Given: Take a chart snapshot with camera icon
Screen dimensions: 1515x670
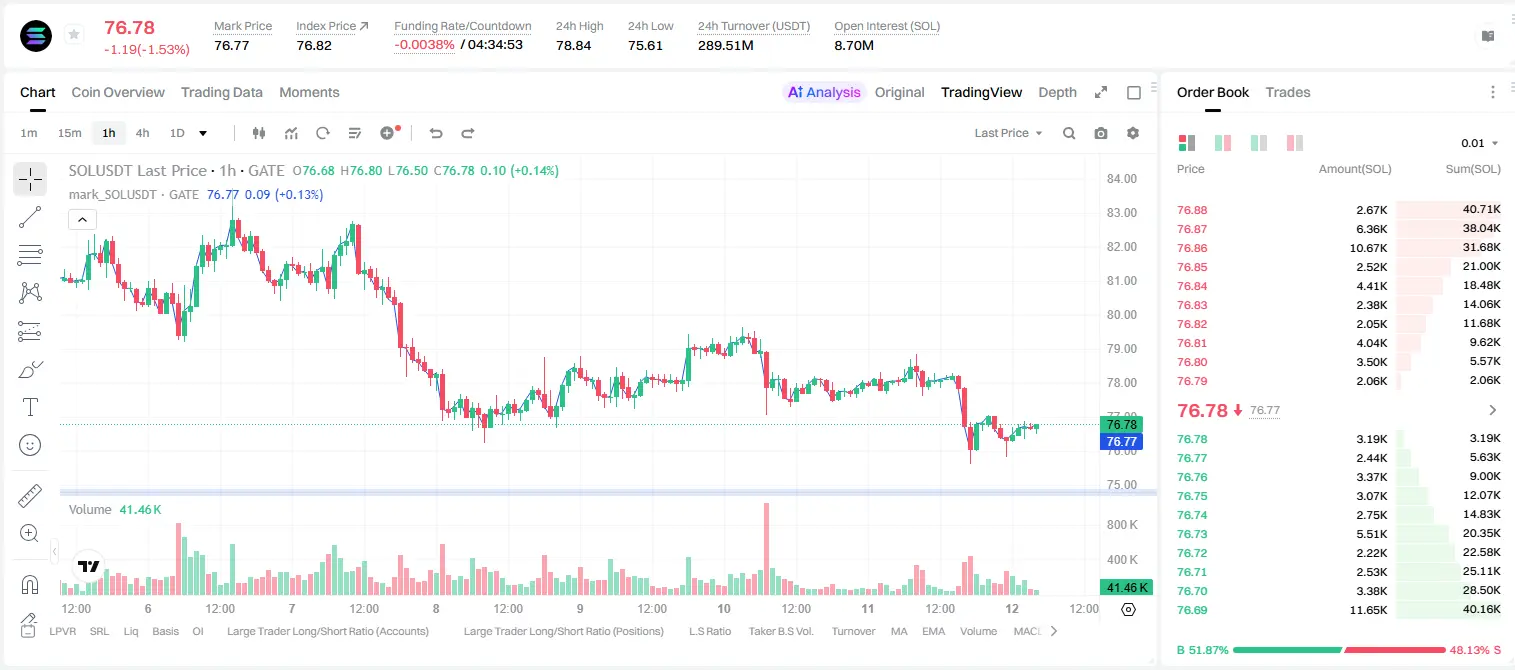Looking at the screenshot, I should coord(1101,133).
